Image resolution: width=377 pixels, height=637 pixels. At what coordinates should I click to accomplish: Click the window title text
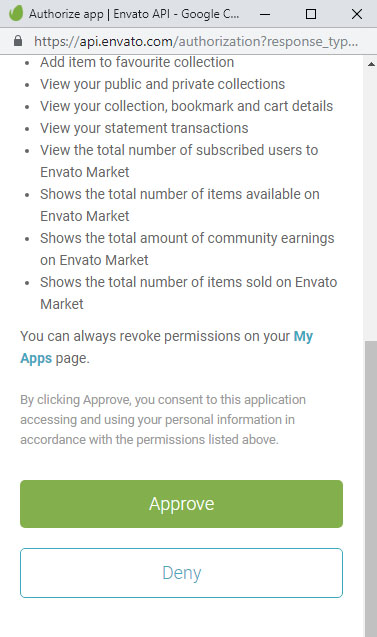(134, 14)
